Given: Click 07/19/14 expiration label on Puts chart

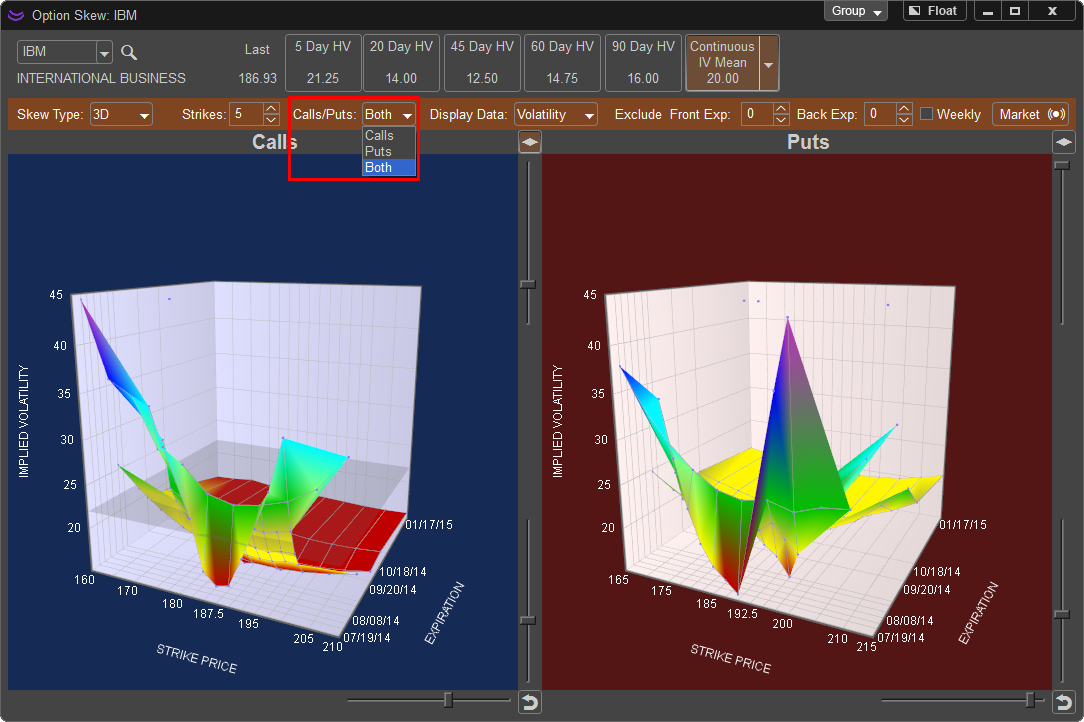Looking at the screenshot, I should point(900,638).
